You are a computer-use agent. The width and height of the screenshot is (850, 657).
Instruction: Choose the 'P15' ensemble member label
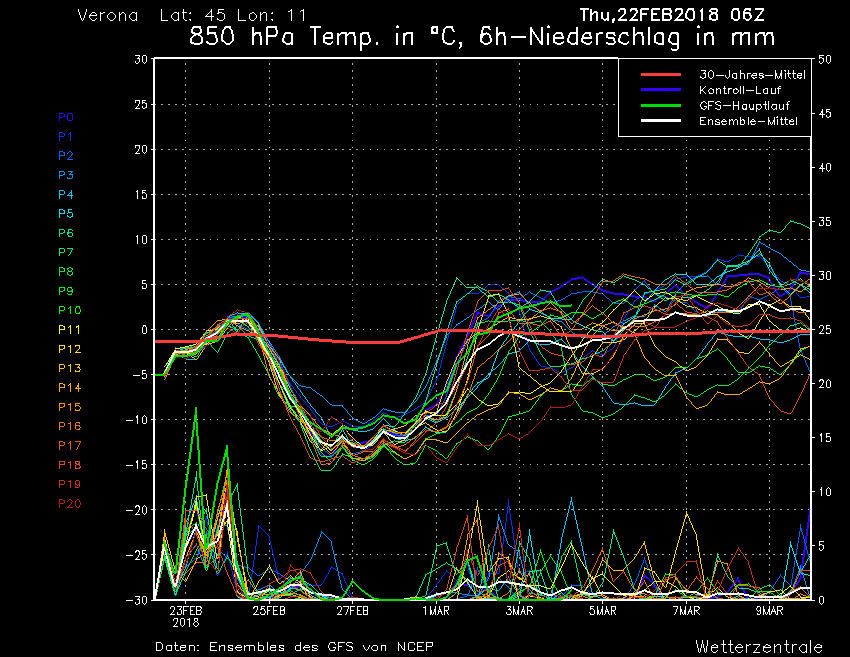coord(70,407)
